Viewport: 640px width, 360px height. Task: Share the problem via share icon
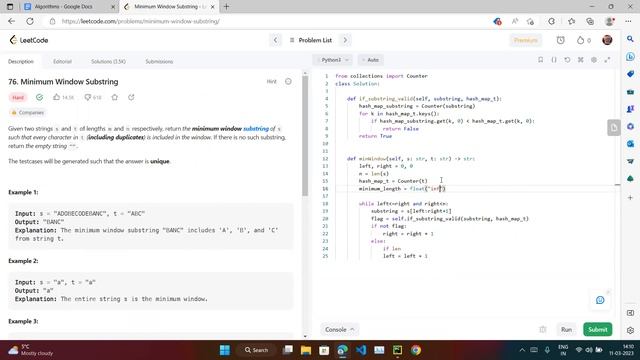[x=131, y=97]
